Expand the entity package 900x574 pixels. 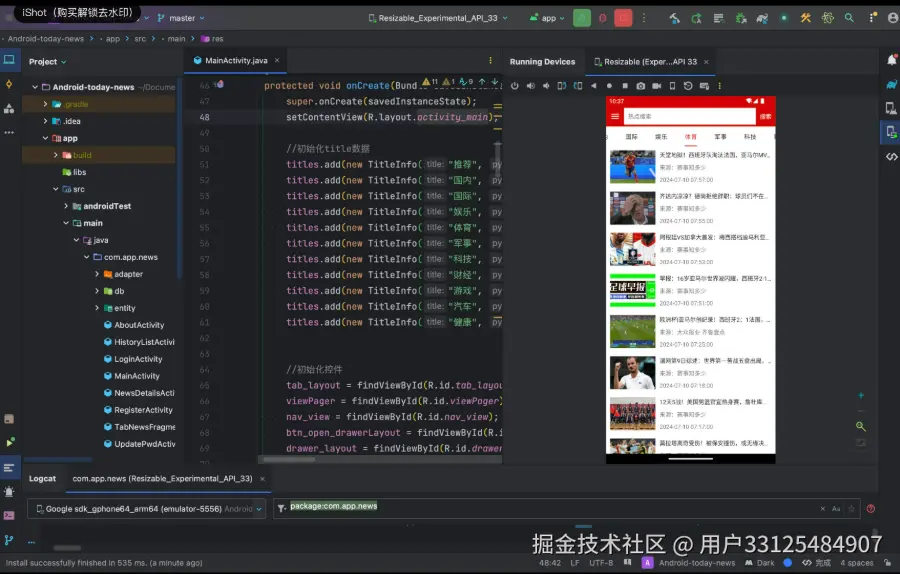point(96,308)
